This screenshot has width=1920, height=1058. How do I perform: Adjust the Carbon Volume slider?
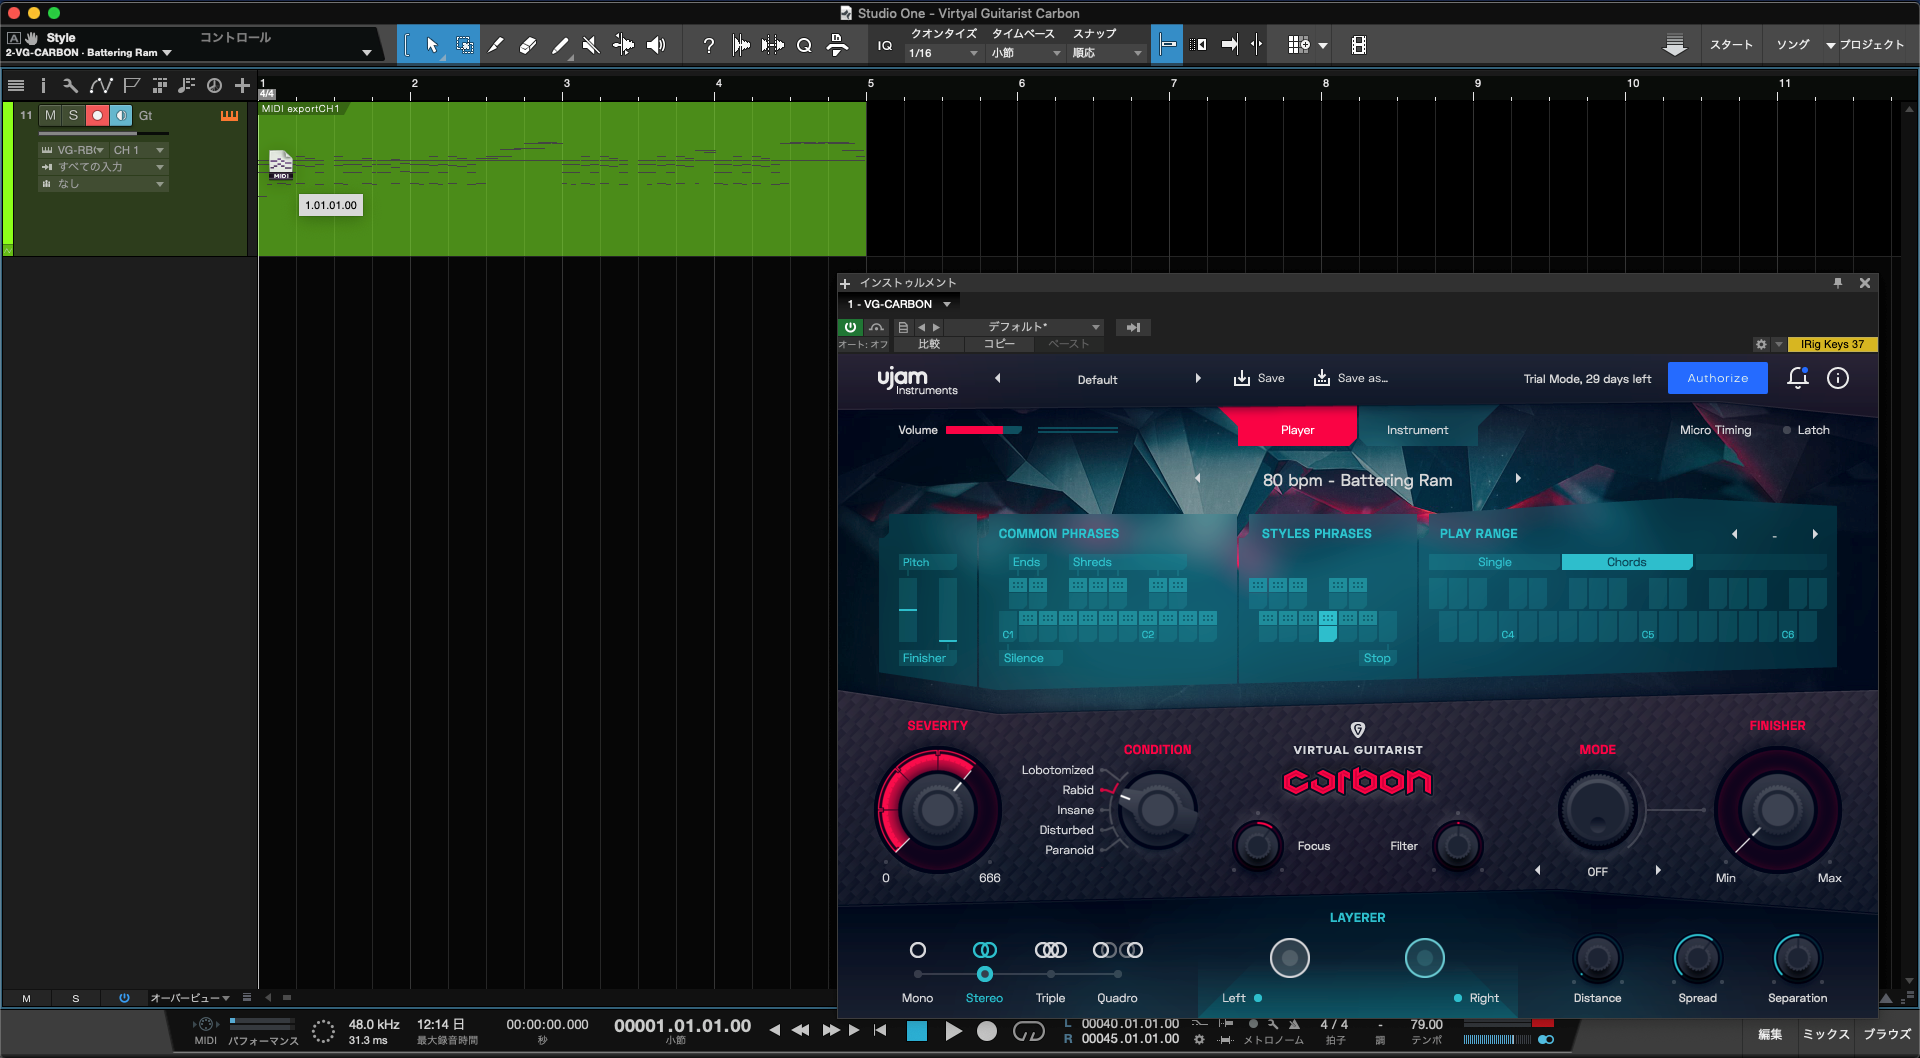click(x=983, y=430)
